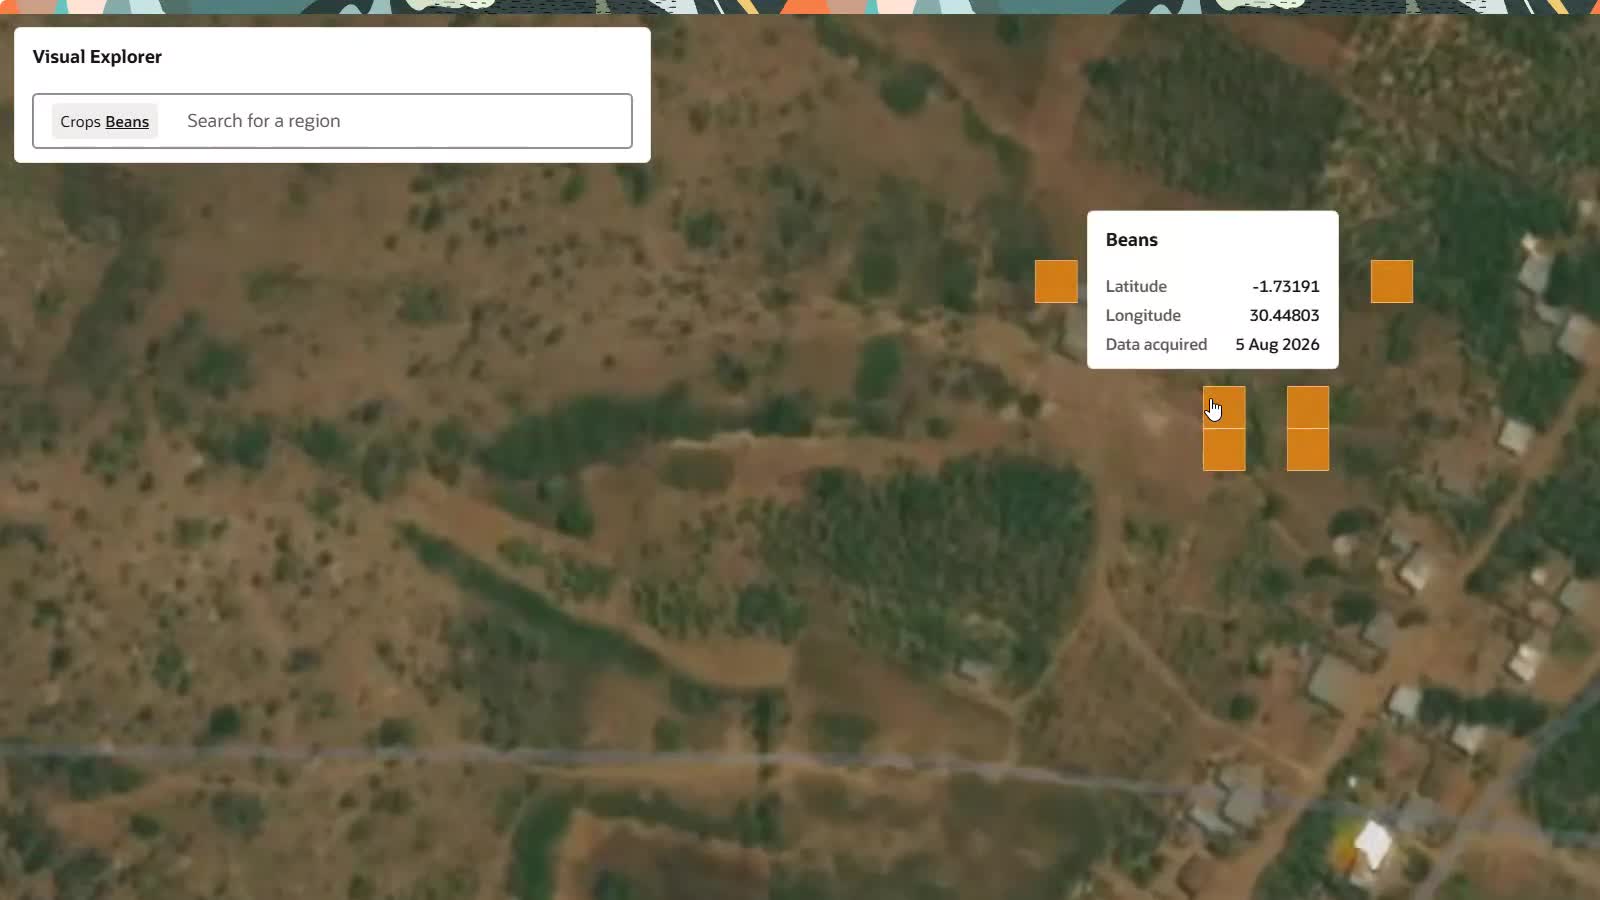
Task: Click the Data acquired label
Action: [1156, 344]
